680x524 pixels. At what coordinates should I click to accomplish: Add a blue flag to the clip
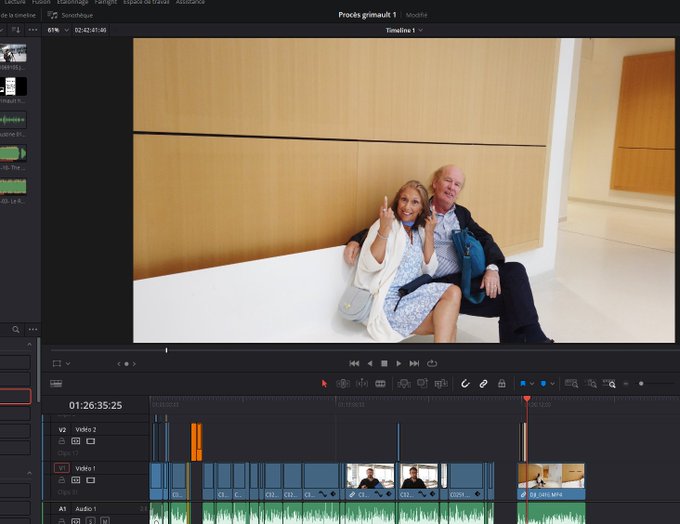point(523,384)
